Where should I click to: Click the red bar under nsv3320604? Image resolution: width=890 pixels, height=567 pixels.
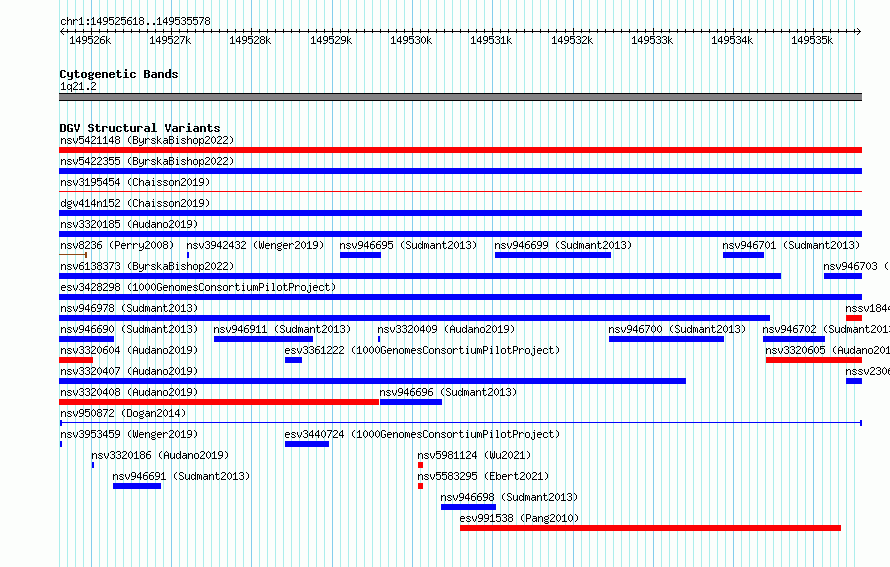(76, 360)
